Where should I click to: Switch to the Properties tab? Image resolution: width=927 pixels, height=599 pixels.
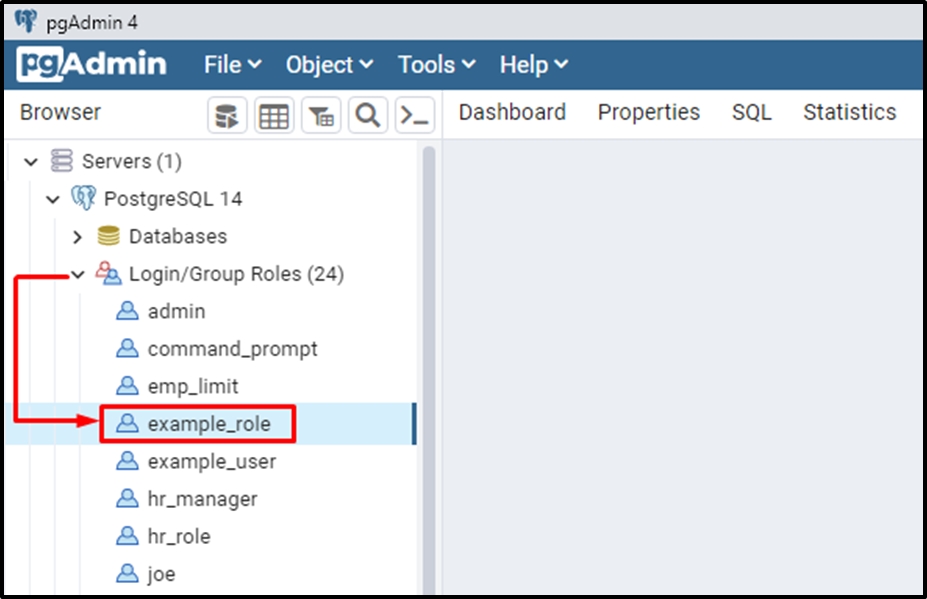tap(648, 112)
